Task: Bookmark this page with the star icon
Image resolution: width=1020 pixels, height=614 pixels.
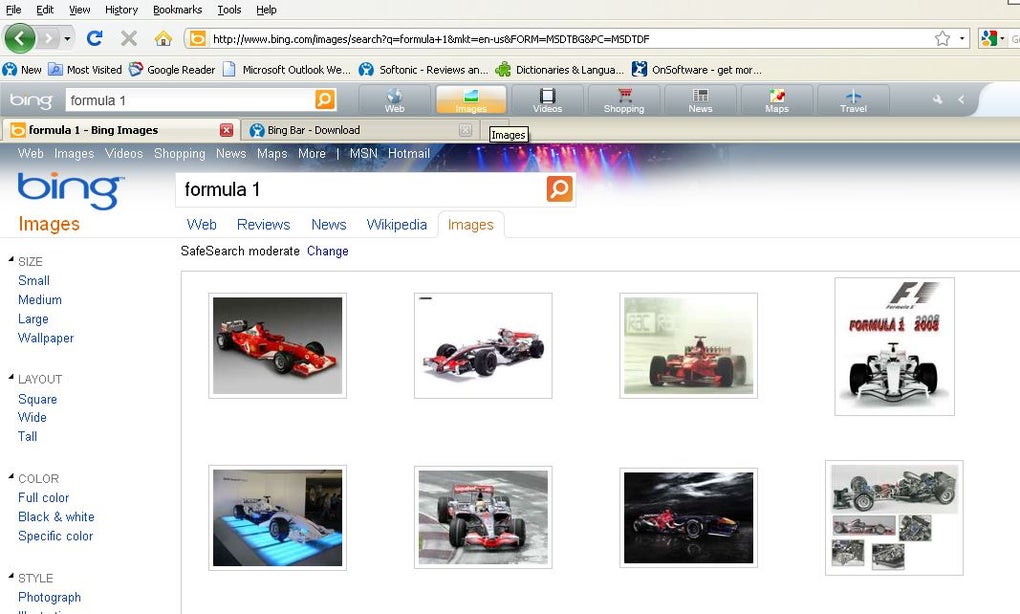Action: click(942, 39)
